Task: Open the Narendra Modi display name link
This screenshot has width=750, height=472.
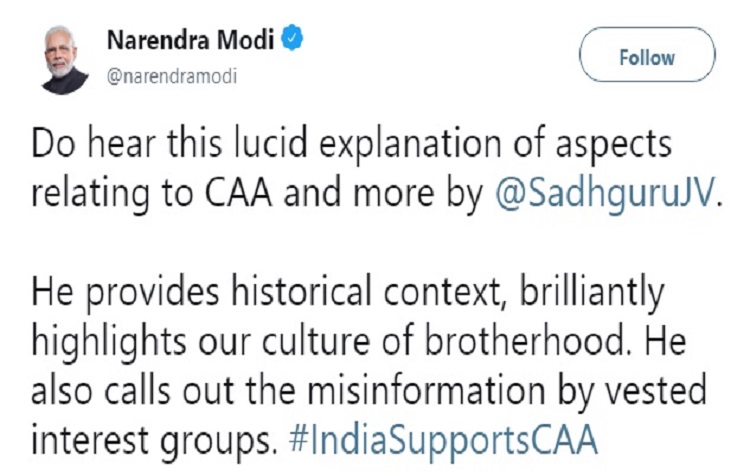Action: pos(190,39)
